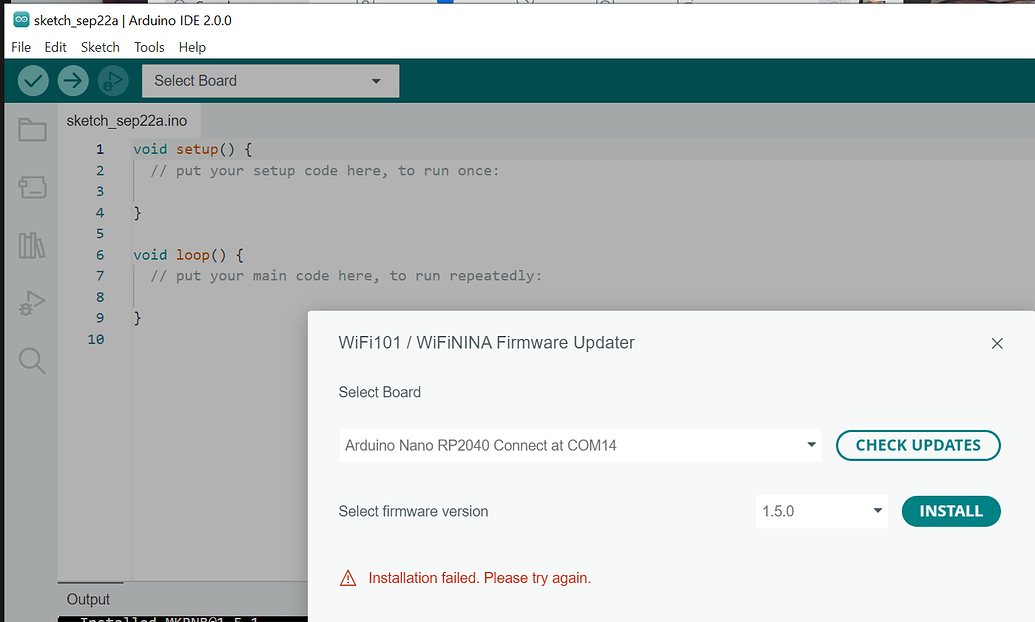Close the Firmware Updater dialog
Image resolution: width=1035 pixels, height=622 pixels.
coord(997,343)
